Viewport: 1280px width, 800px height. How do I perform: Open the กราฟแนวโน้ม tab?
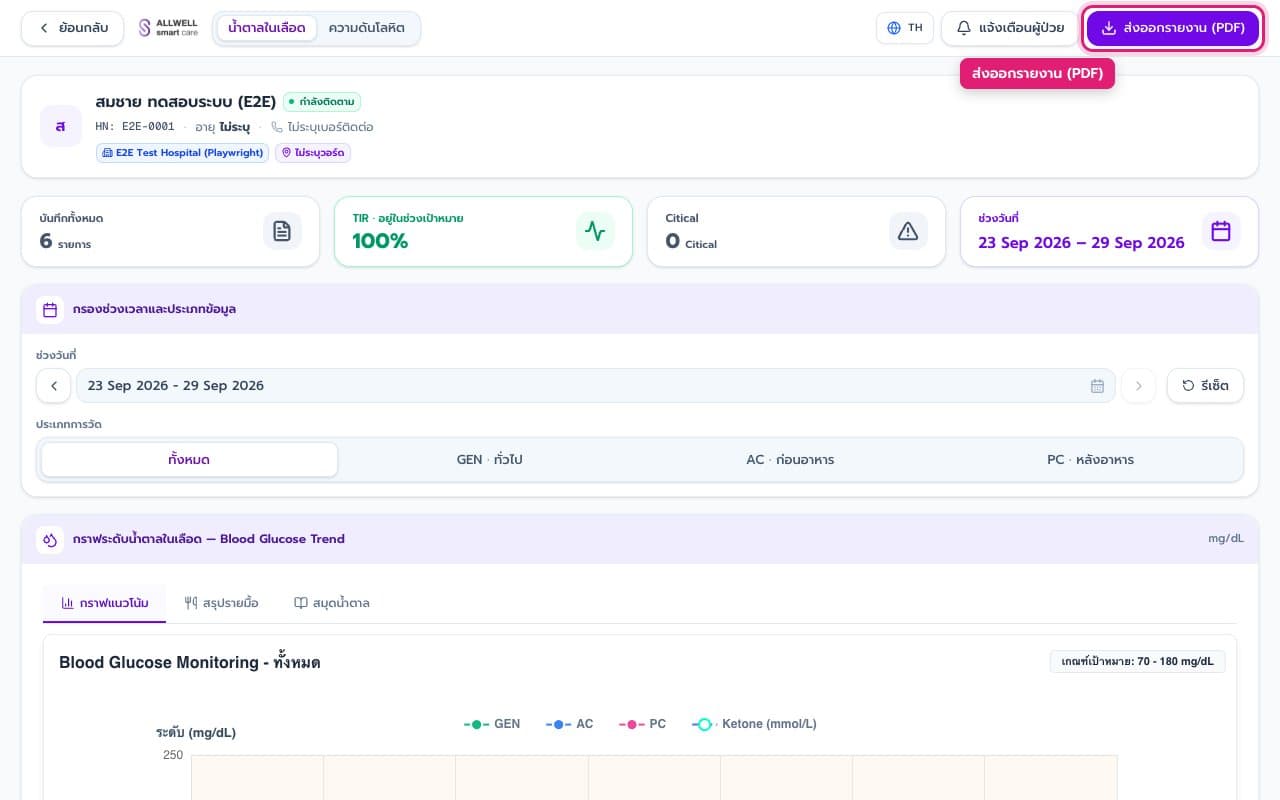point(105,603)
